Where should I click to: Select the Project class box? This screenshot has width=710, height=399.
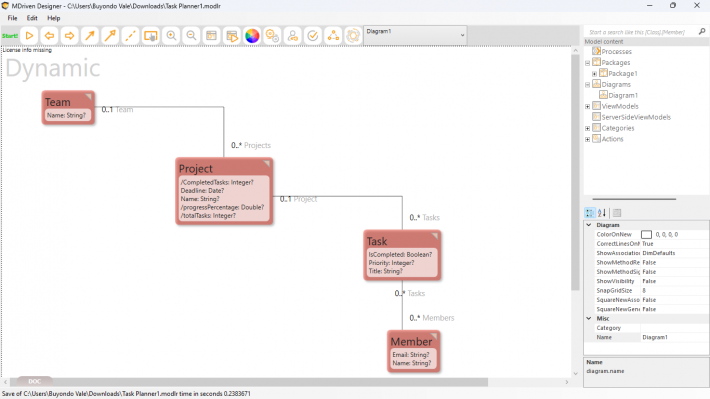(x=224, y=191)
